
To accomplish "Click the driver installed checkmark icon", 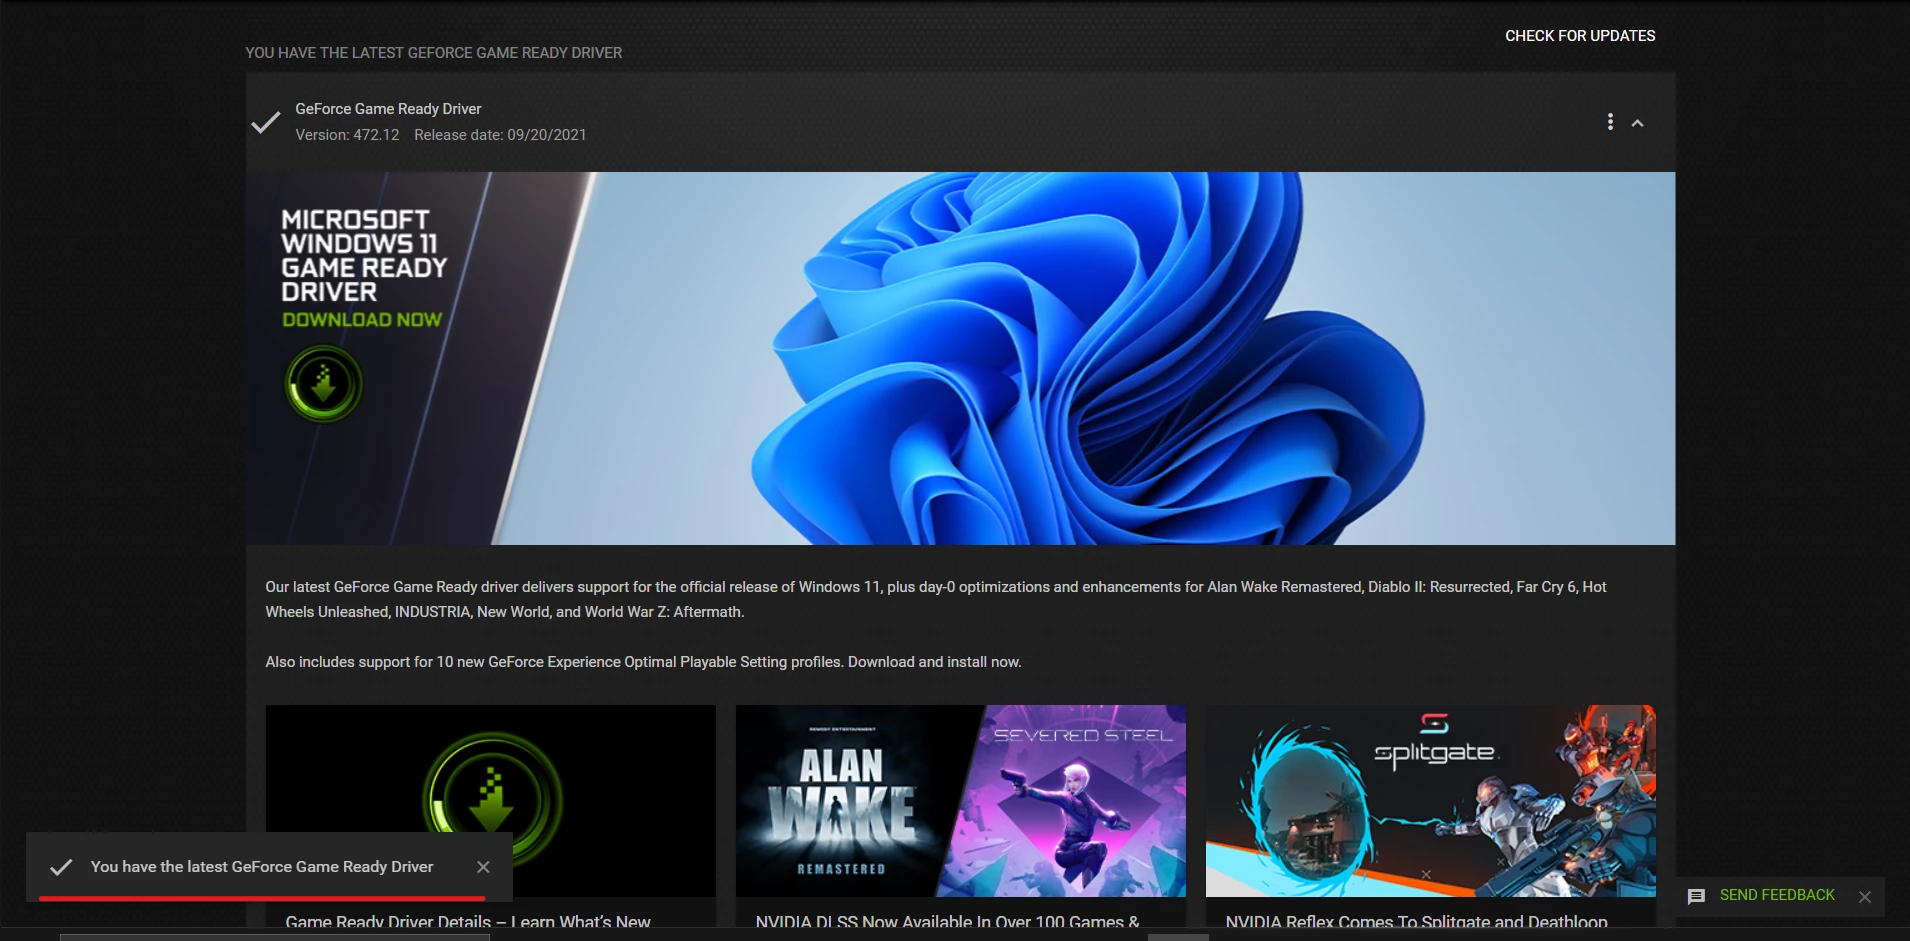I will (x=266, y=122).
